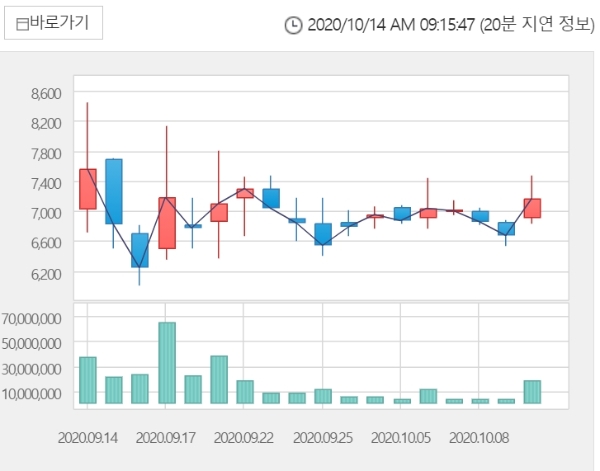
Task: Click the 2020/10/14 AM 09:15:47 timestamp text
Action: [391, 25]
